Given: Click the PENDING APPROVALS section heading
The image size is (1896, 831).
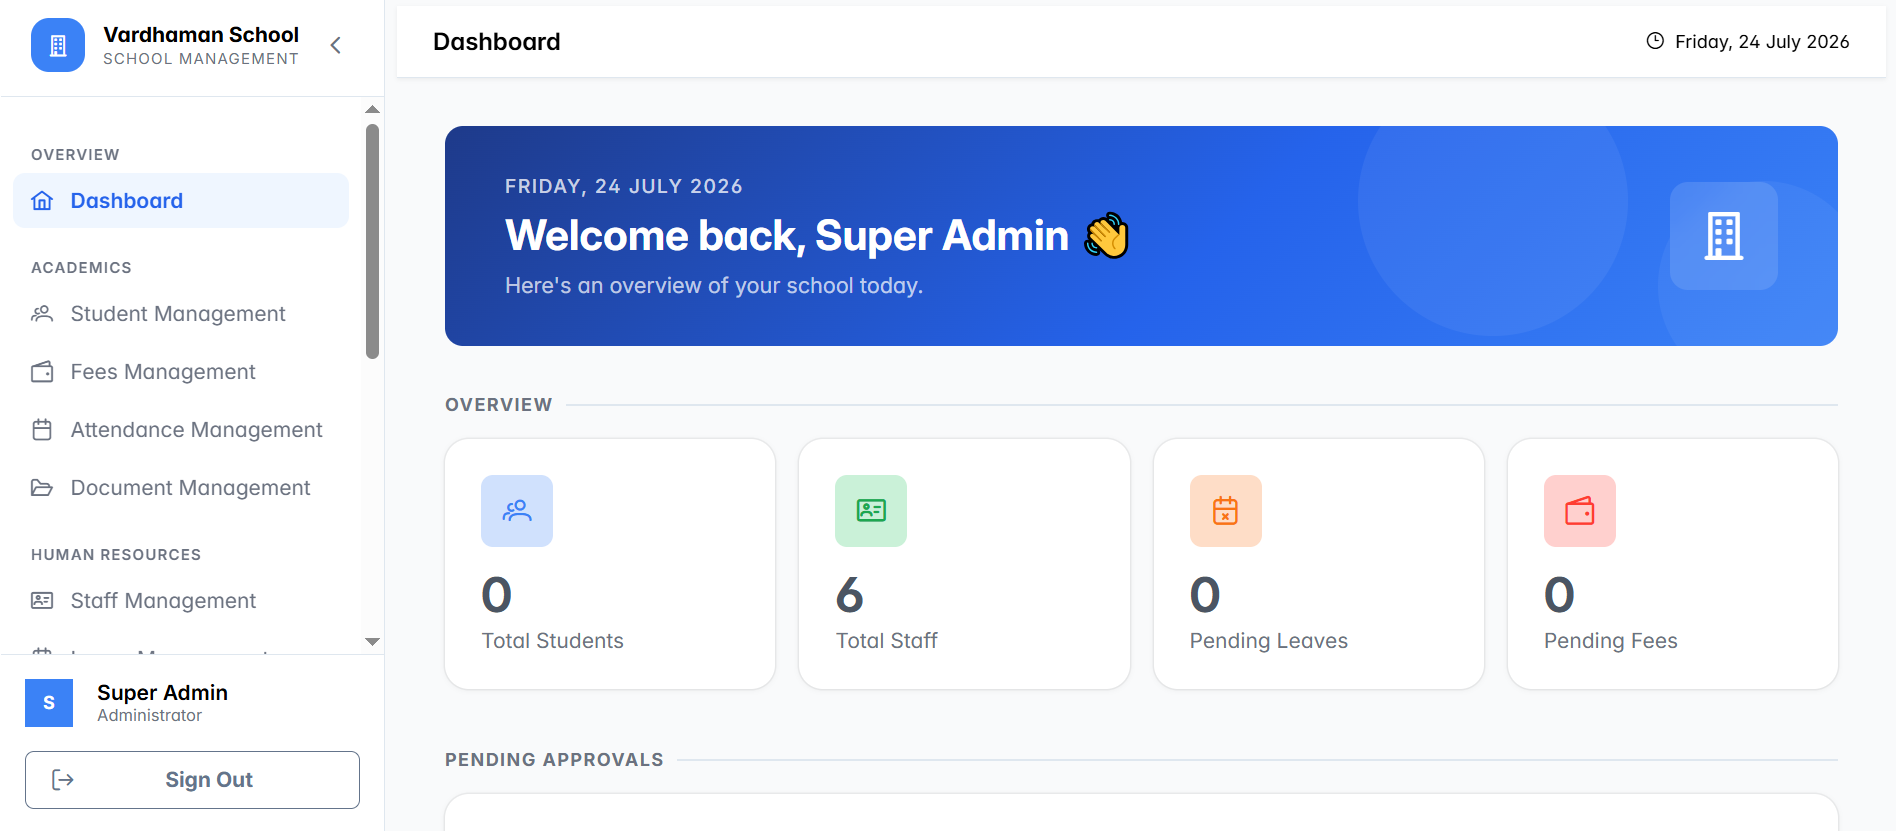Looking at the screenshot, I should [554, 760].
